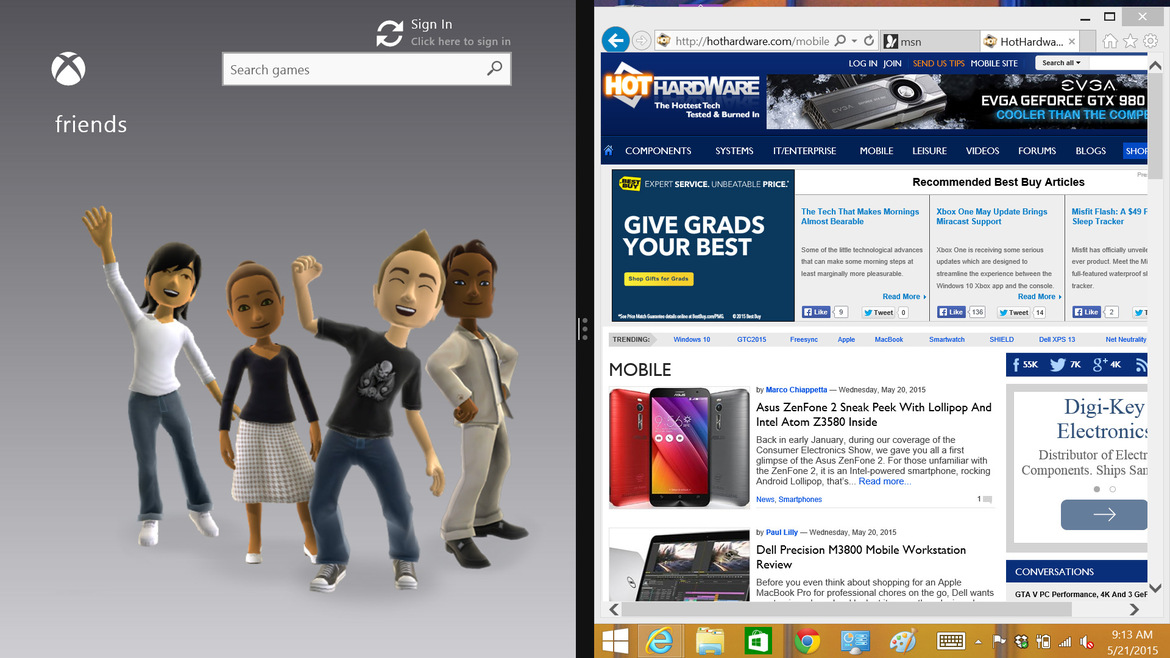Viewport: 1170px width, 658px height.
Task: Click the MOBILE SITE link
Action: (994, 63)
